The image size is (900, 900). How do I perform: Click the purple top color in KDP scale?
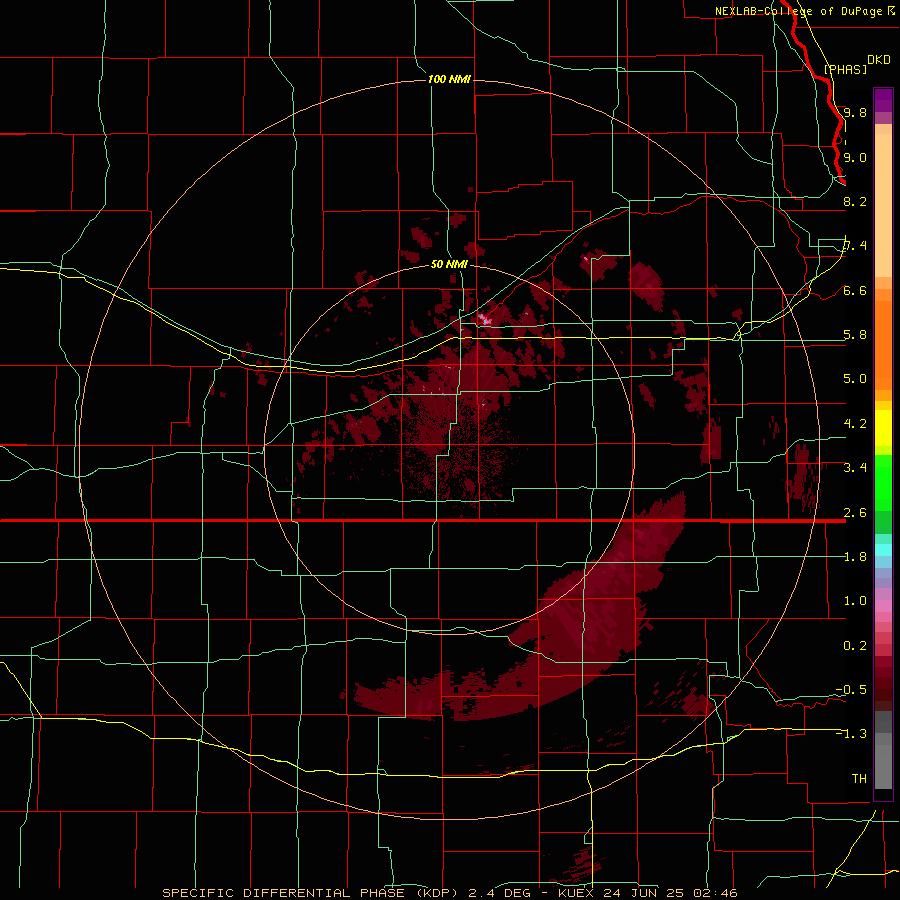tap(883, 100)
